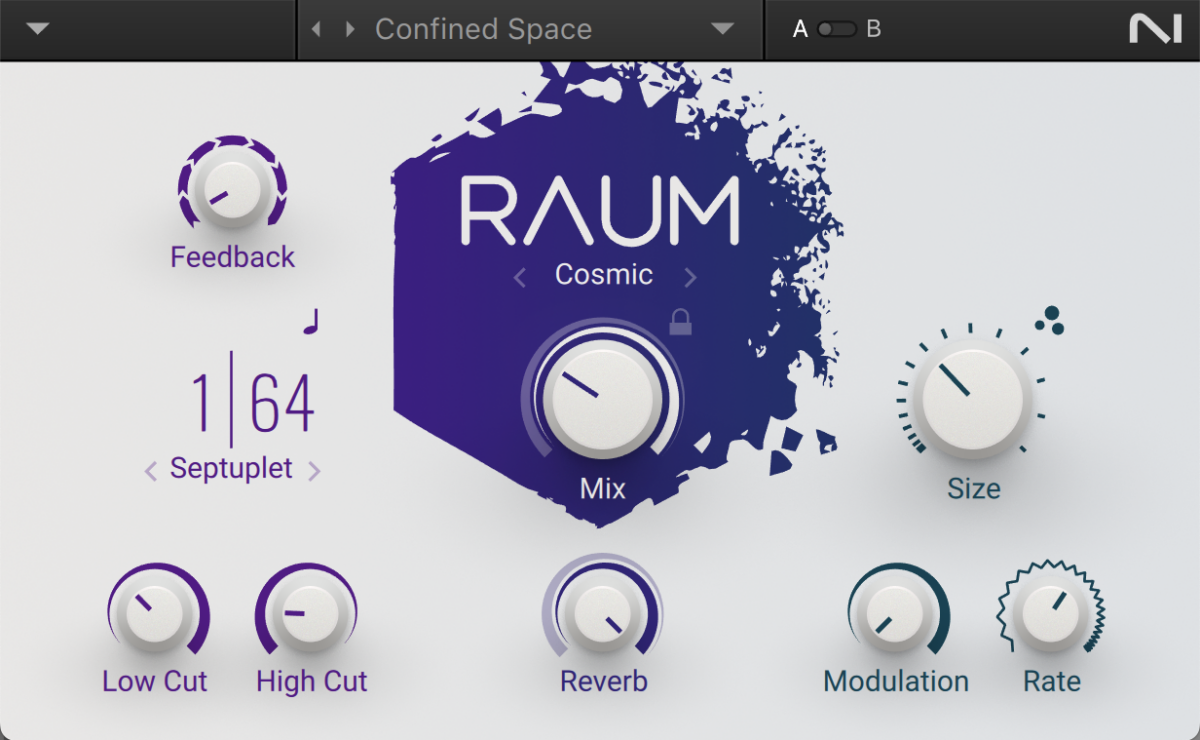Select previous note division before Septuplet
Screen dimensions: 1200x740
pos(151,470)
